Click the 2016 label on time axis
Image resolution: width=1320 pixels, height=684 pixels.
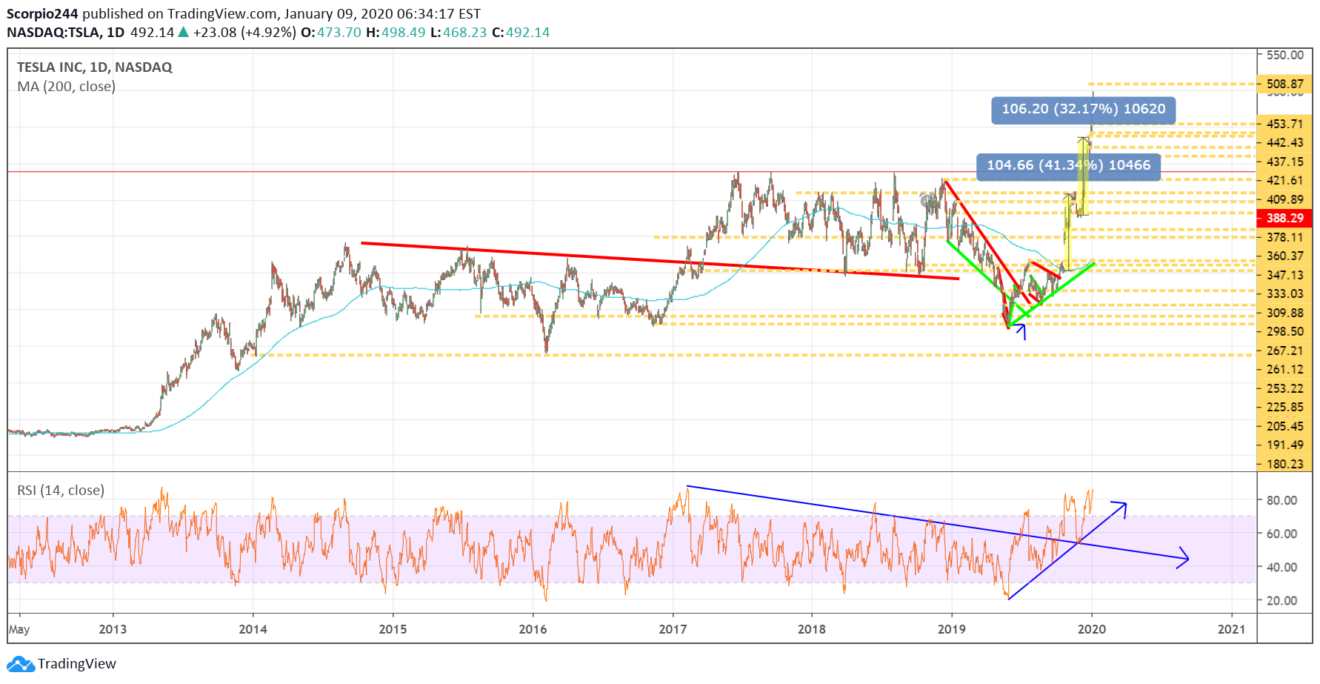click(x=533, y=630)
